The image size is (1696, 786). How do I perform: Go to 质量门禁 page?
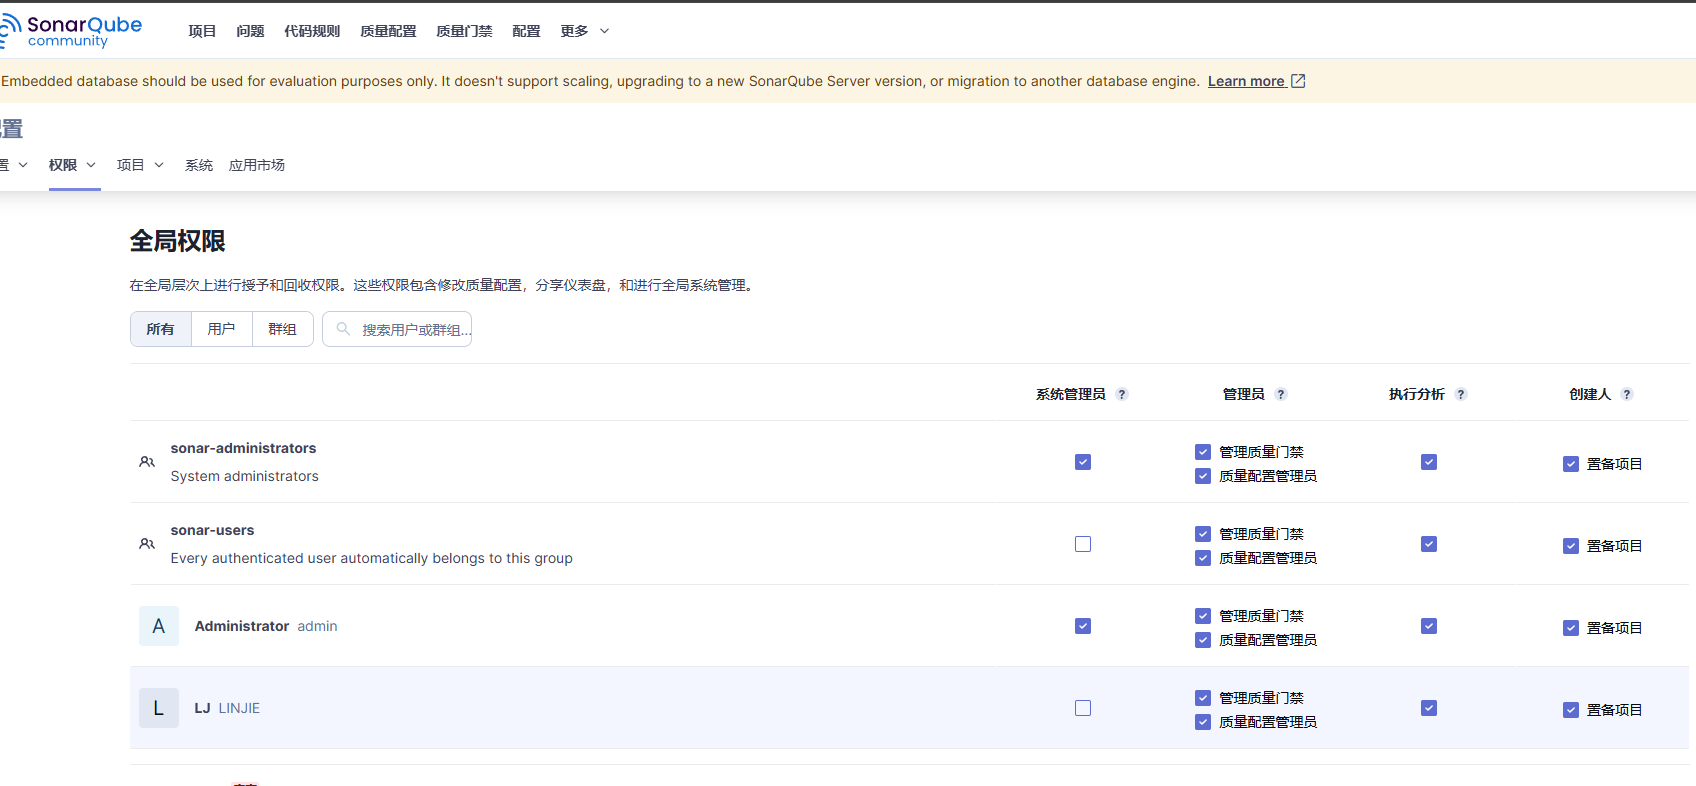tap(464, 31)
